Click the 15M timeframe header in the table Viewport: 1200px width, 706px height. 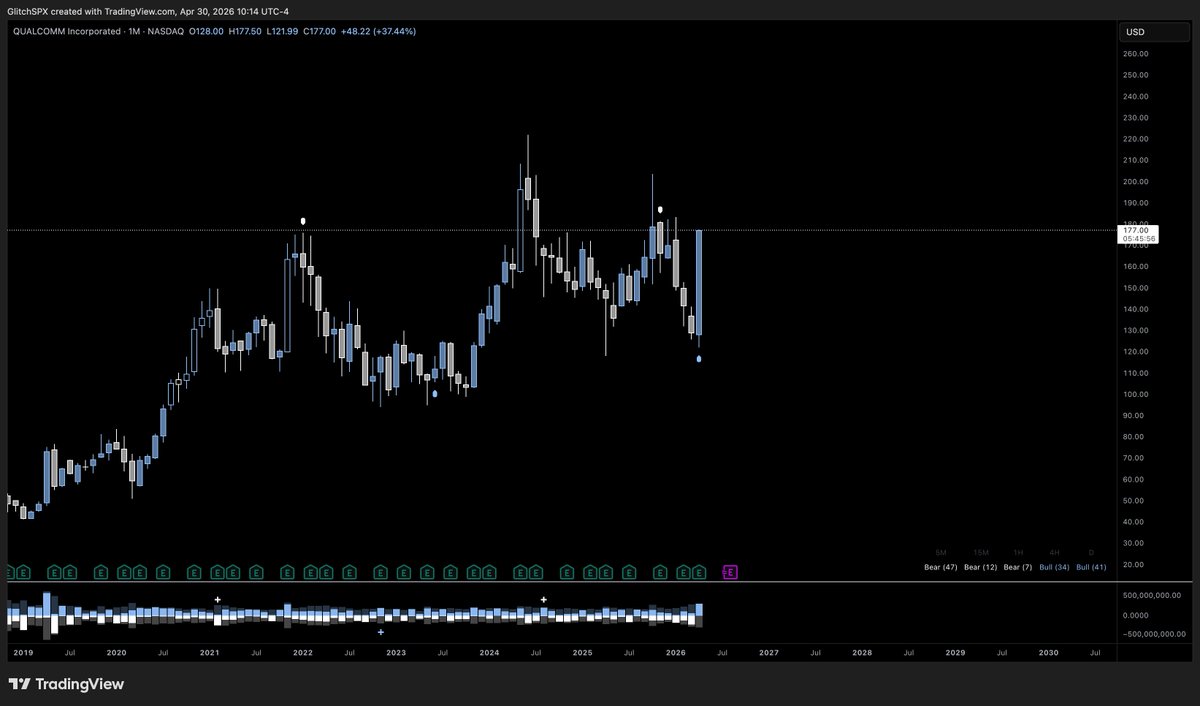click(980, 552)
